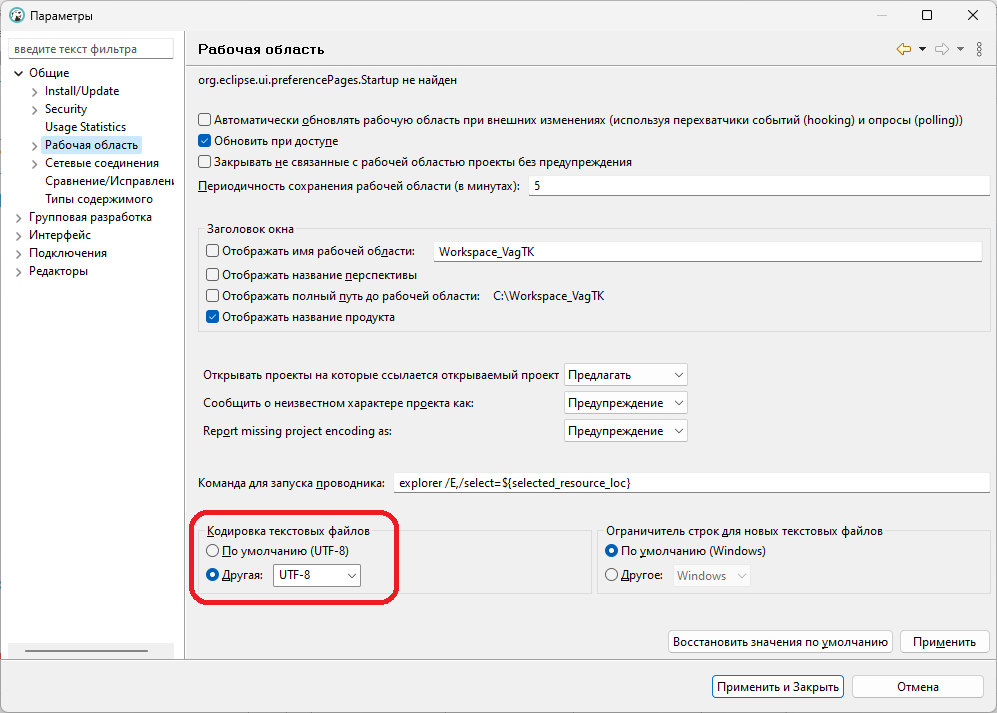Enable automatic workspace refresh on external changes
This screenshot has width=997, height=713.
(x=205, y=120)
